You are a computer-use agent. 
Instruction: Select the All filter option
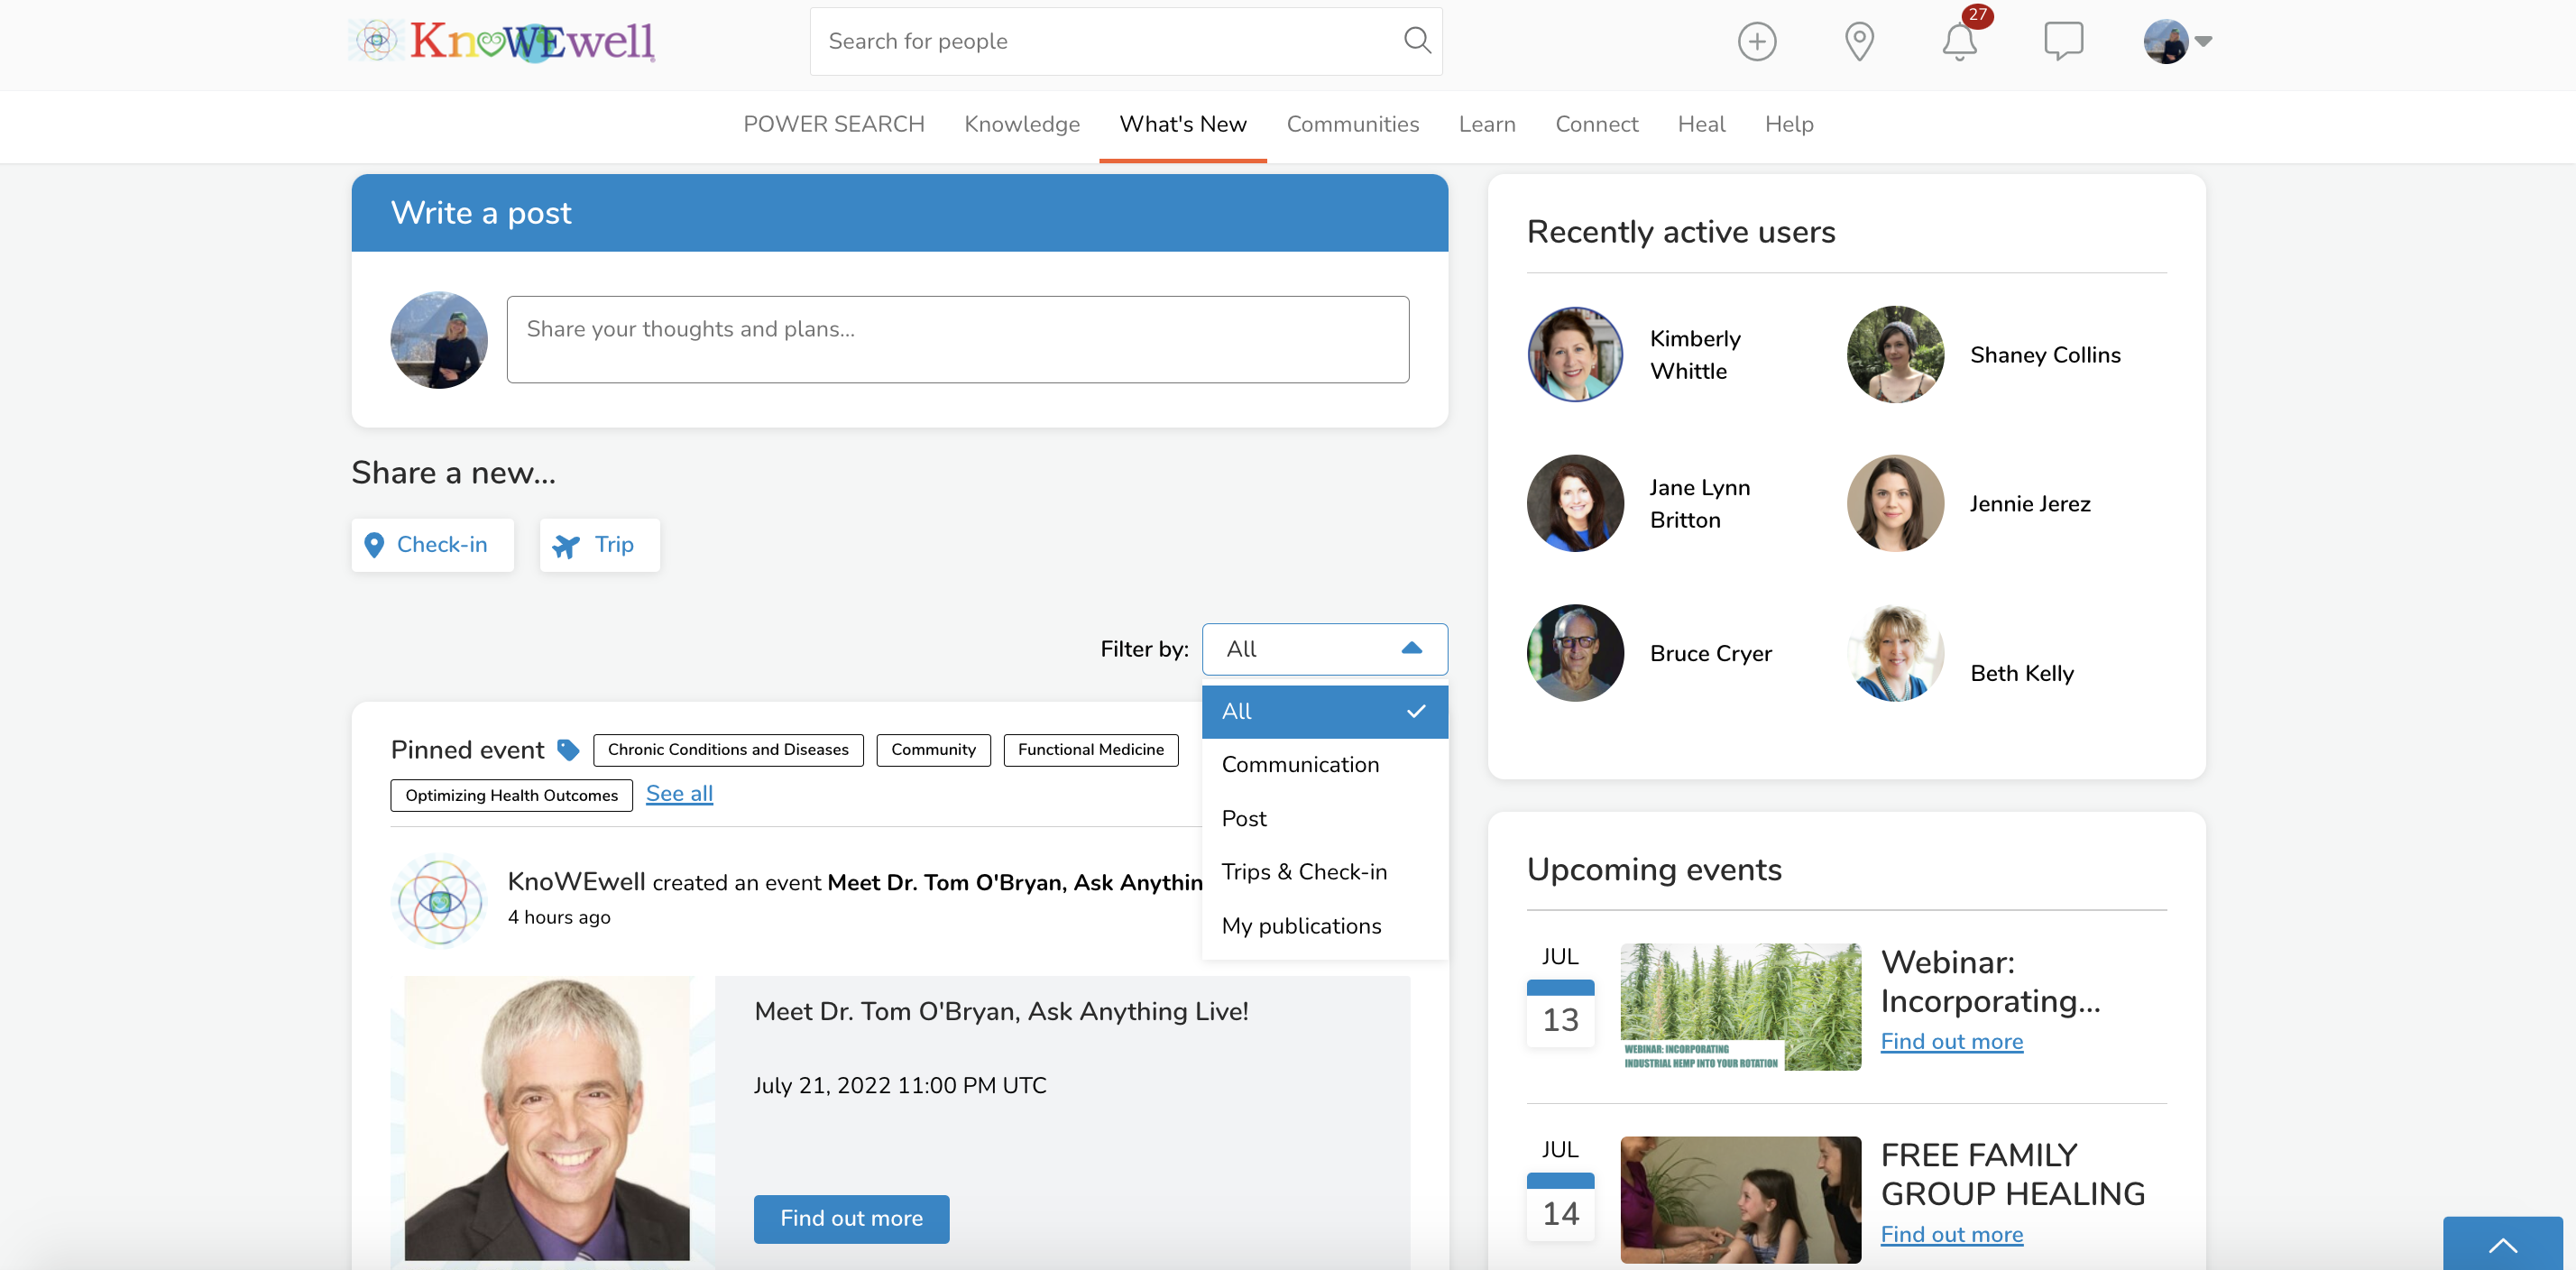tap(1324, 711)
